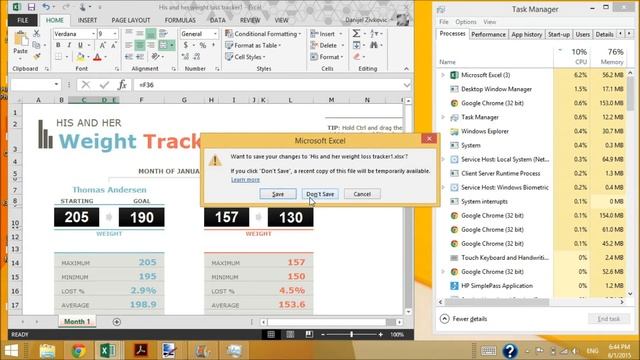
Task: Apply the red Font Color A
Action: pyautogui.click(x=97, y=57)
